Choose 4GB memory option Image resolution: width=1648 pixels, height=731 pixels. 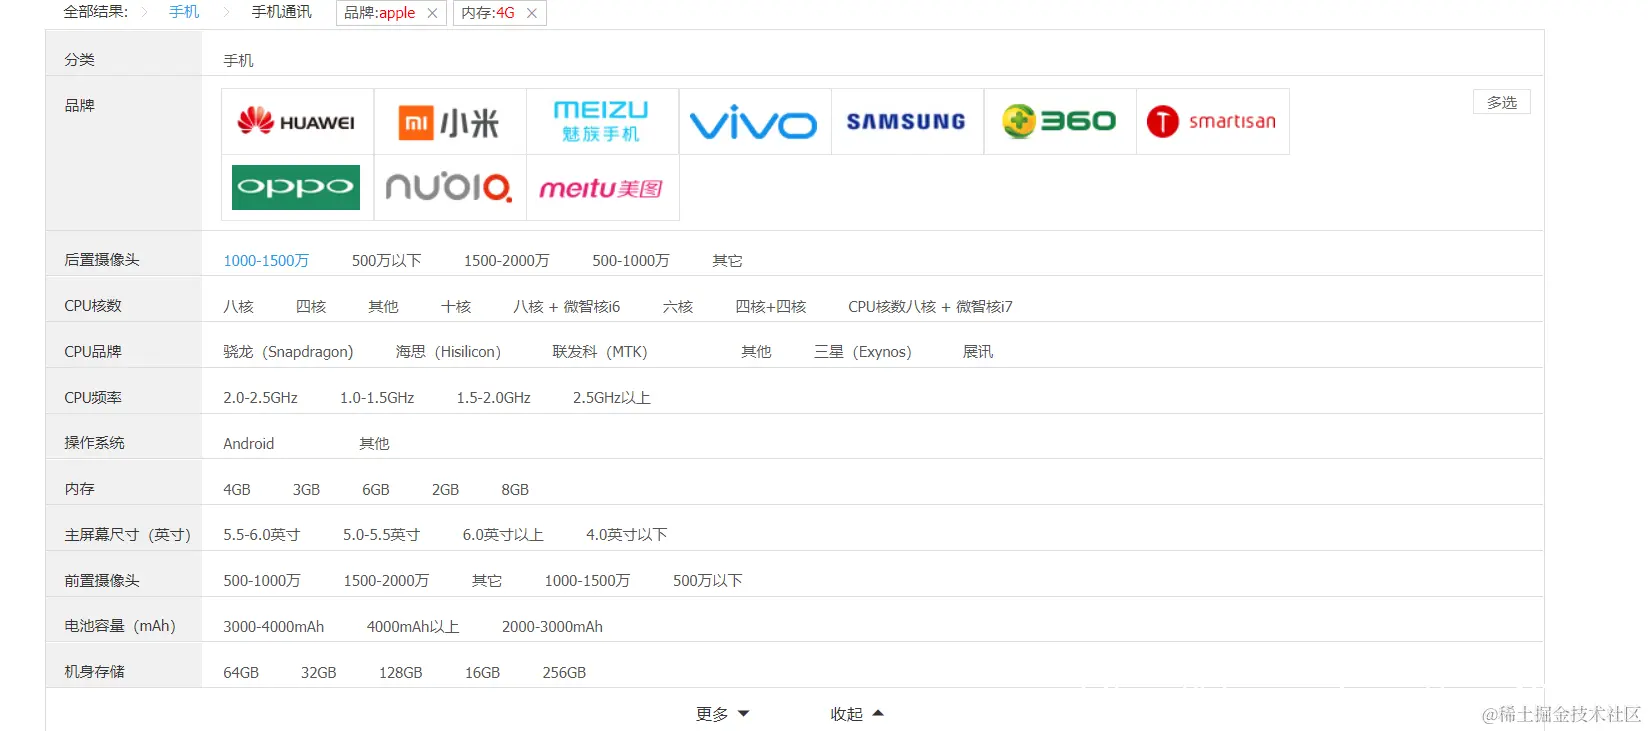237,490
